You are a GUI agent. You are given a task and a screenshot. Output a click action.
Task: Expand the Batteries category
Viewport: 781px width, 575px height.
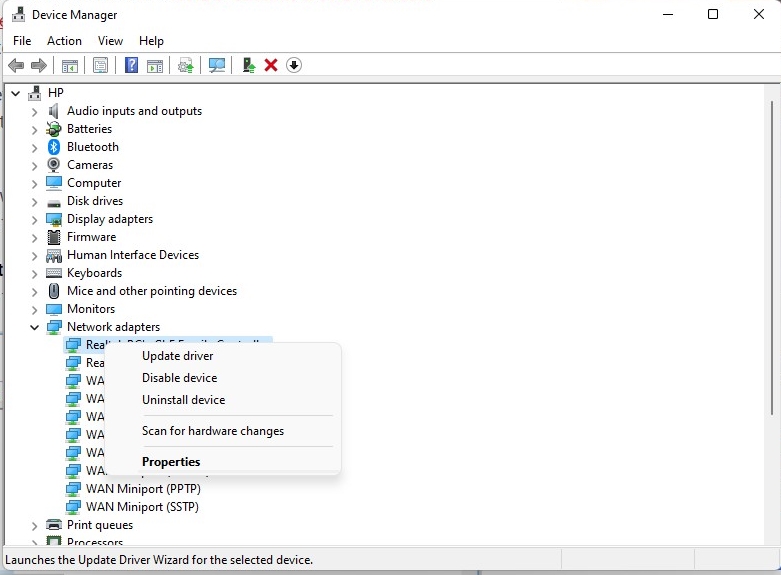pyautogui.click(x=34, y=130)
